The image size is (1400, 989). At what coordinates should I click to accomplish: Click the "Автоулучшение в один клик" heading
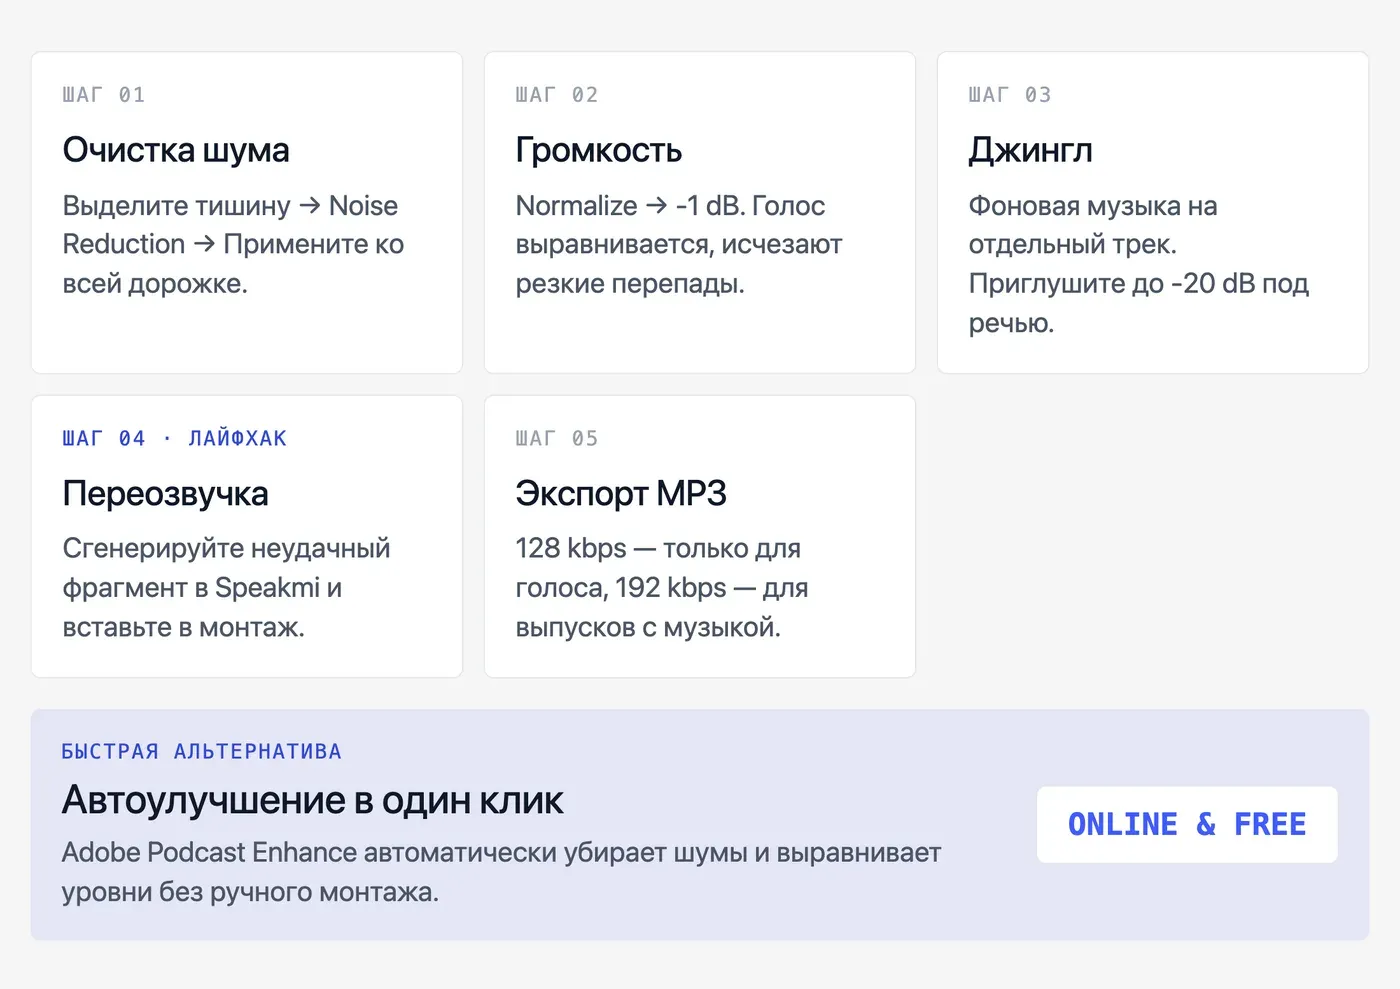tap(313, 800)
